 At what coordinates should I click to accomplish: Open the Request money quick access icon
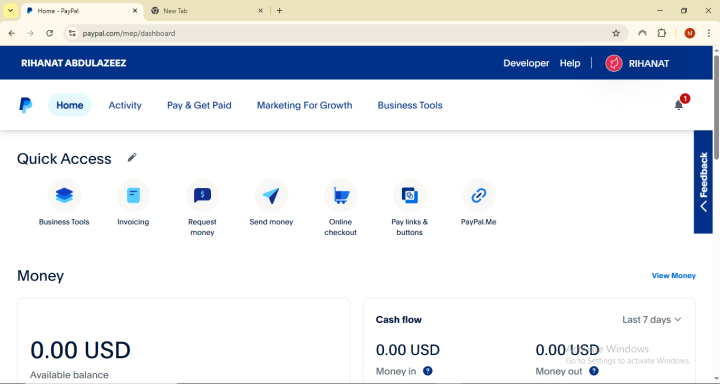(x=202, y=196)
